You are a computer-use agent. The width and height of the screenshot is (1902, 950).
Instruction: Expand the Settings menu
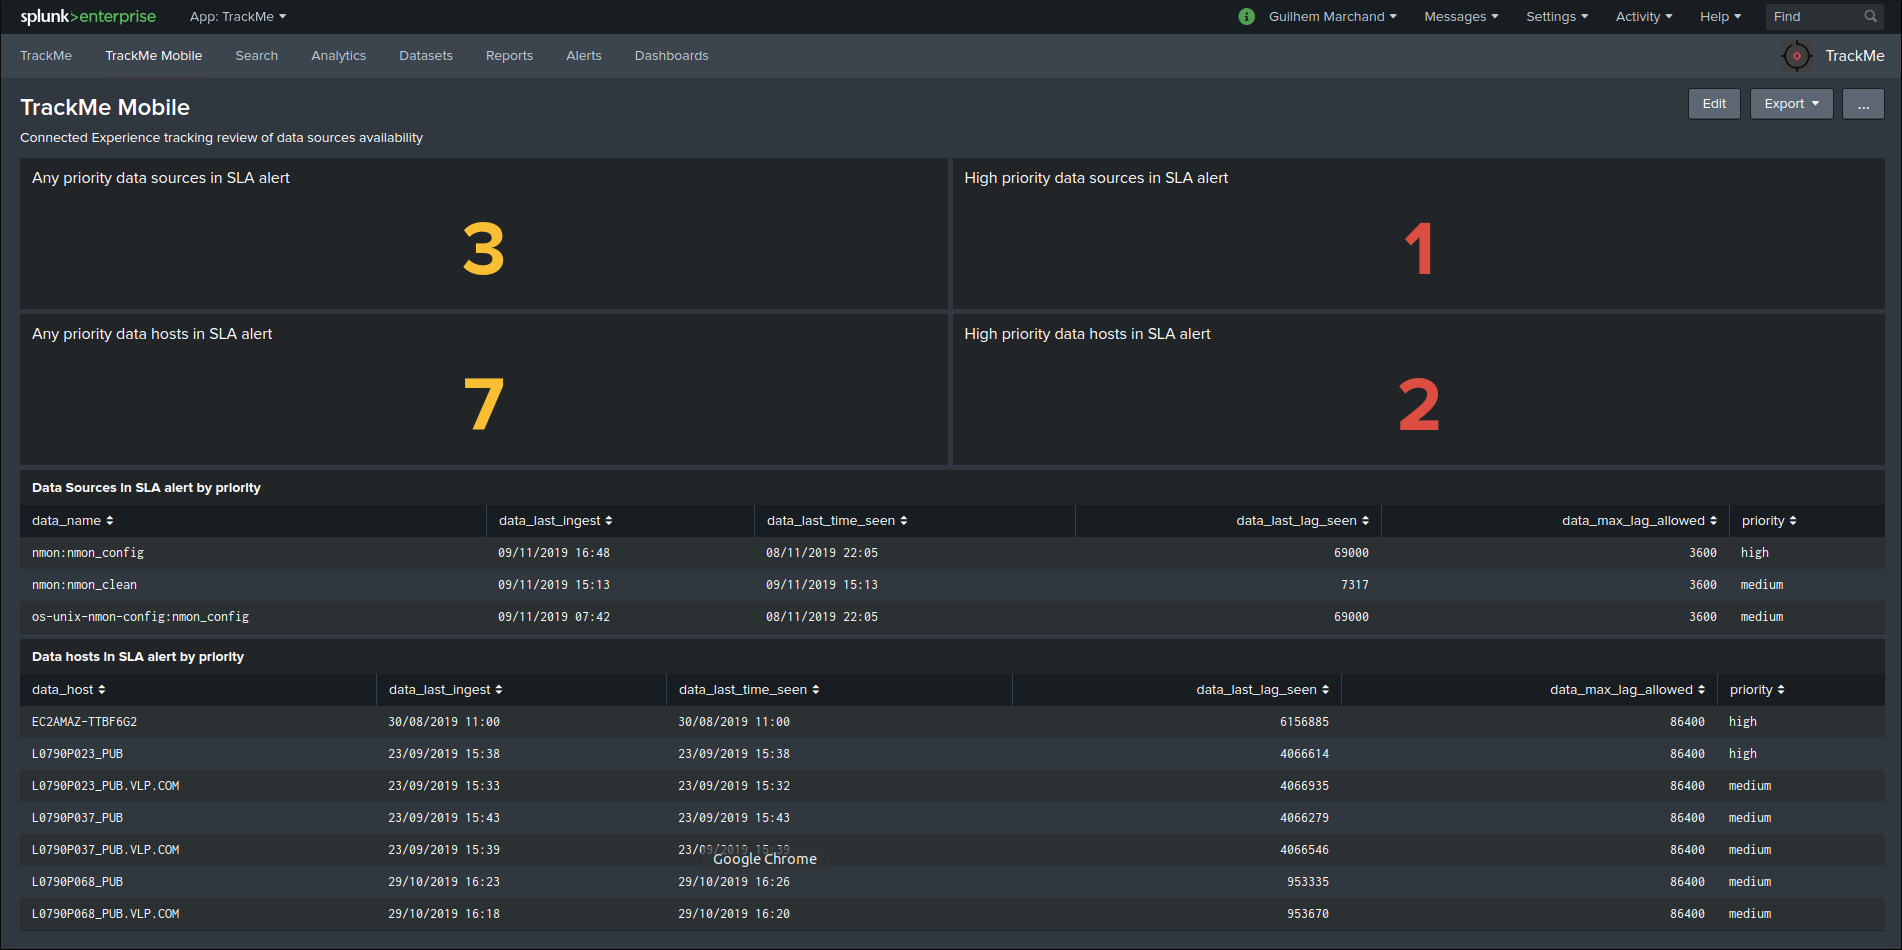1557,17
